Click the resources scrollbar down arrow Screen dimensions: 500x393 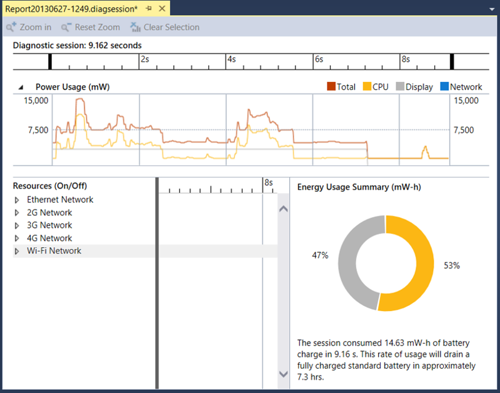283,374
